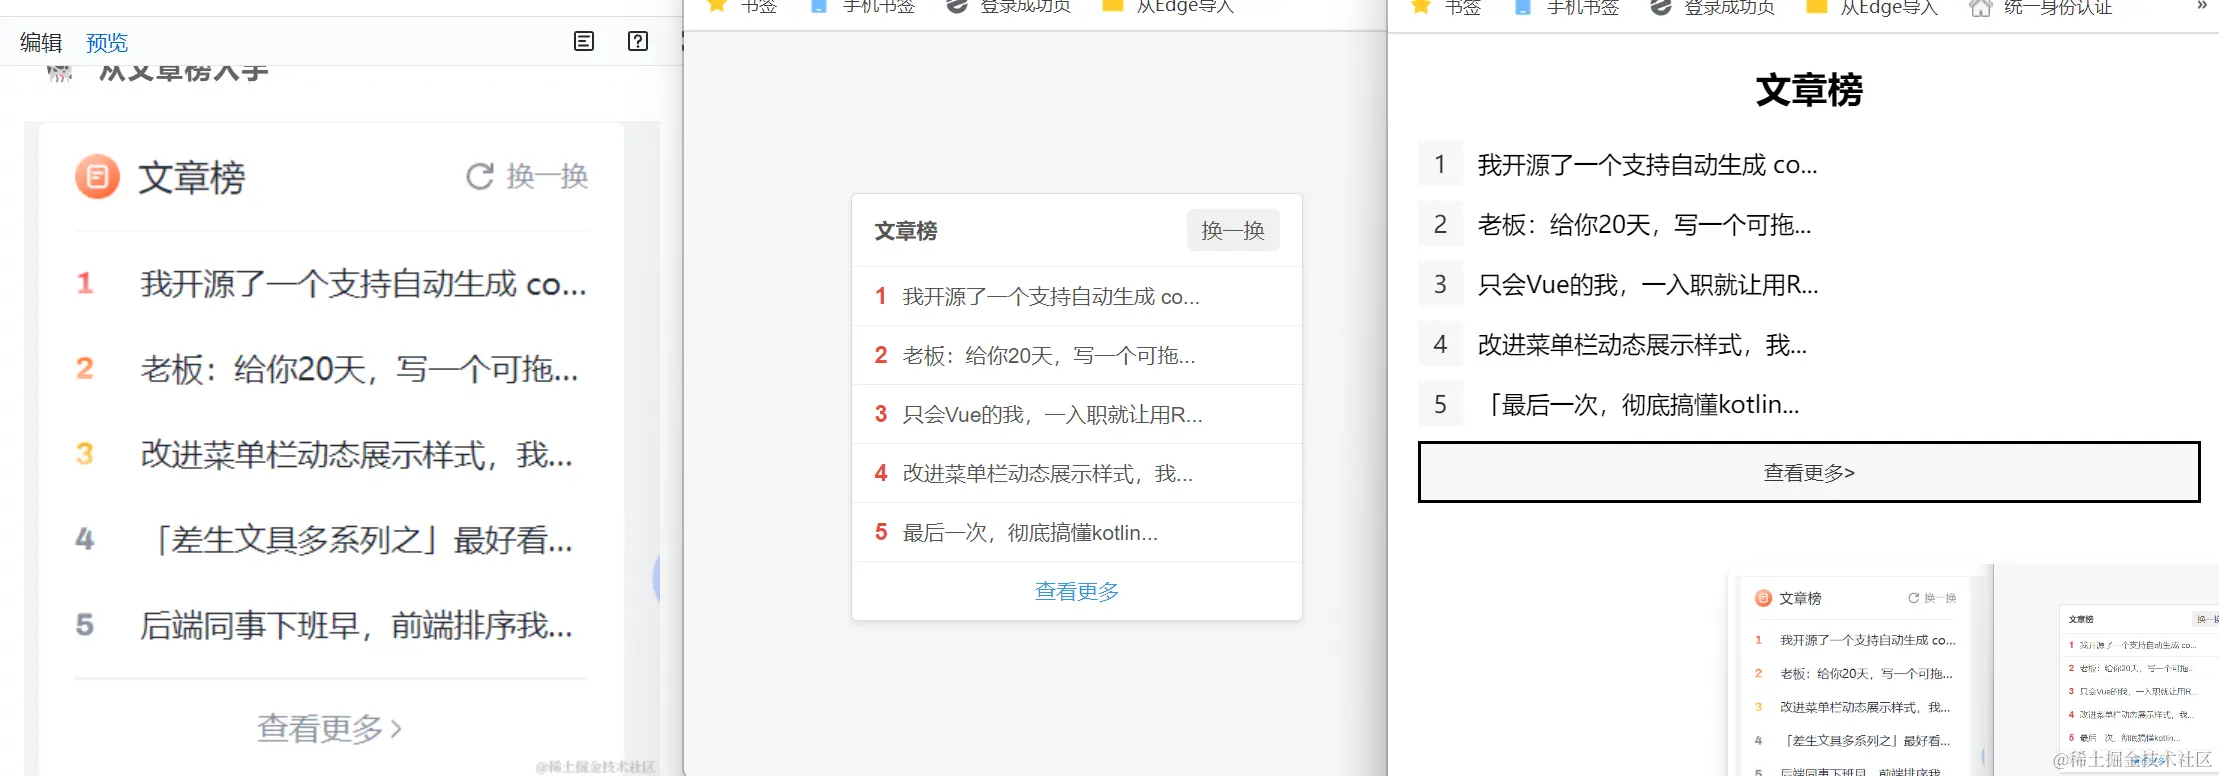Switch to the 编辑 tab

pos(41,42)
